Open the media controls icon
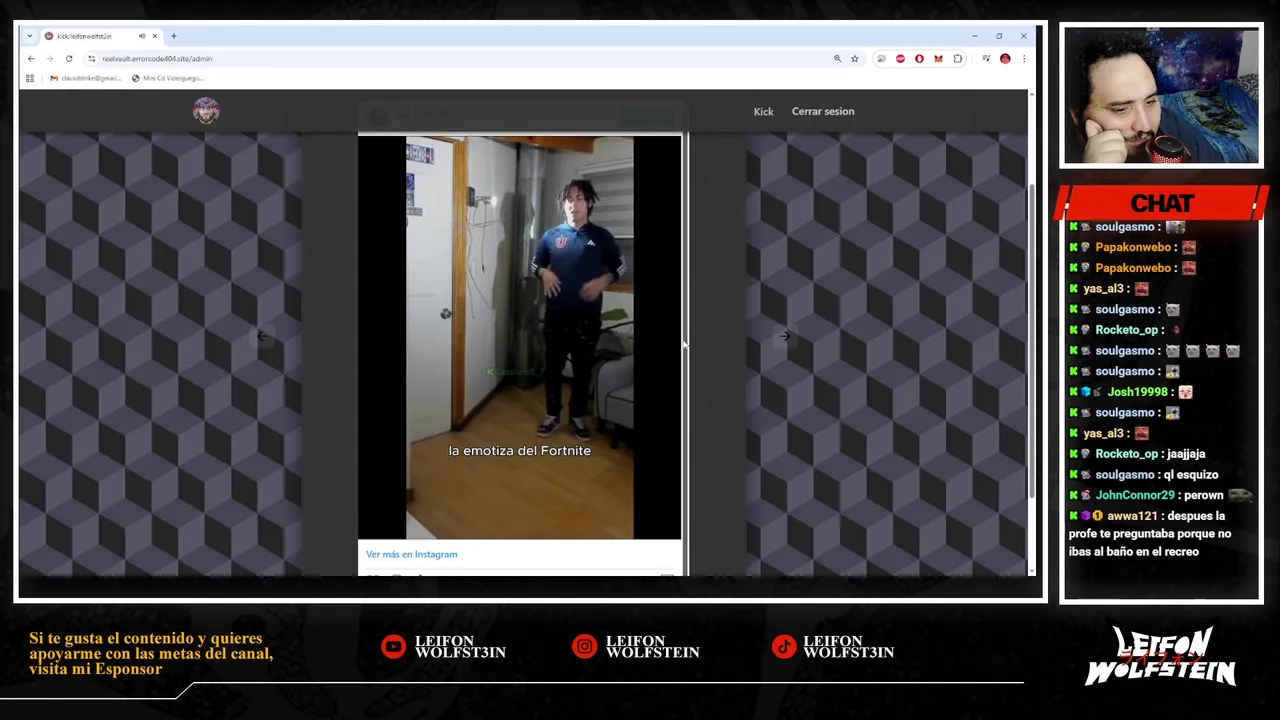Screen dimensions: 1280x720 986,59
